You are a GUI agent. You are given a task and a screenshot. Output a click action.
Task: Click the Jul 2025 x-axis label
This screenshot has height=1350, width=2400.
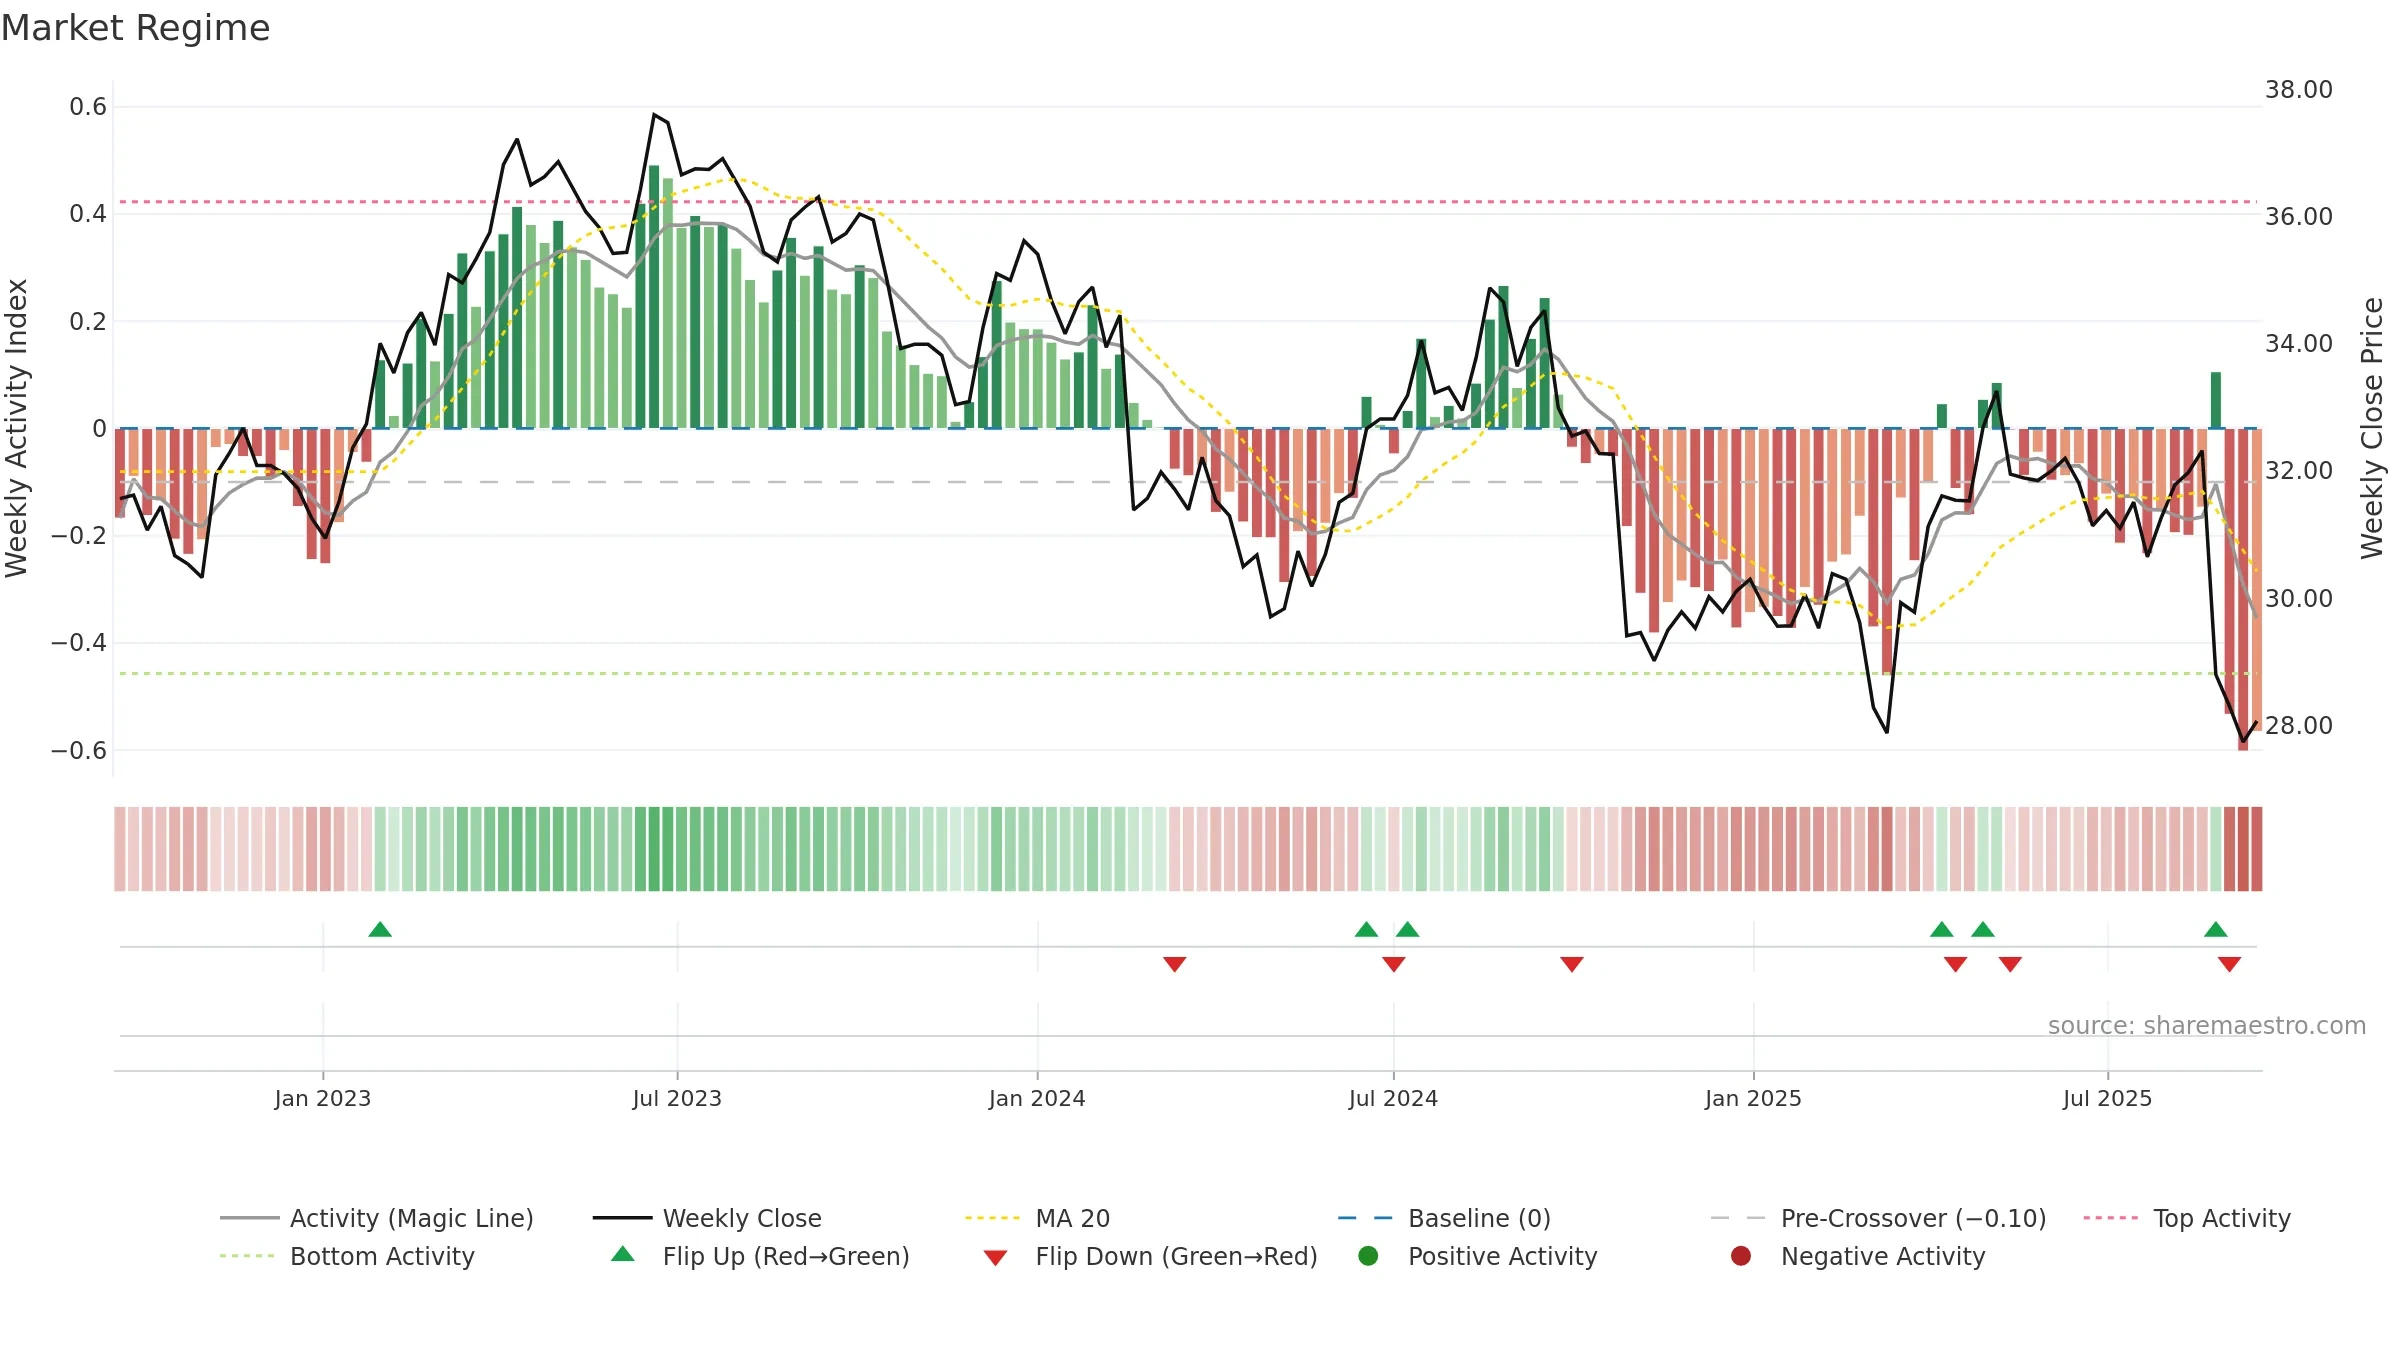[x=2107, y=1099]
